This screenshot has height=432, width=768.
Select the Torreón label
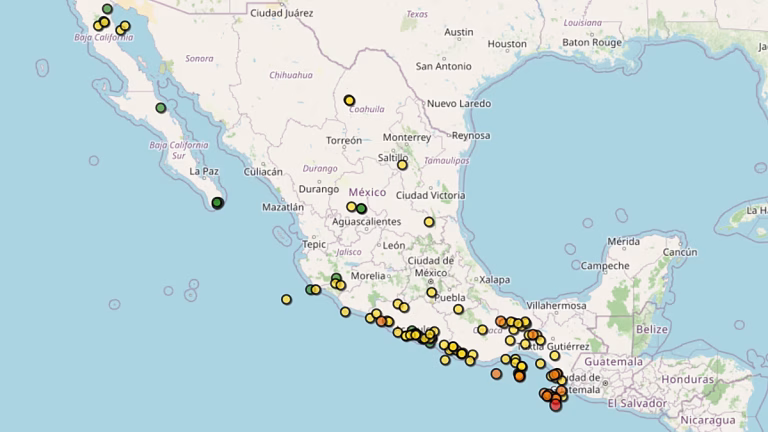click(344, 141)
